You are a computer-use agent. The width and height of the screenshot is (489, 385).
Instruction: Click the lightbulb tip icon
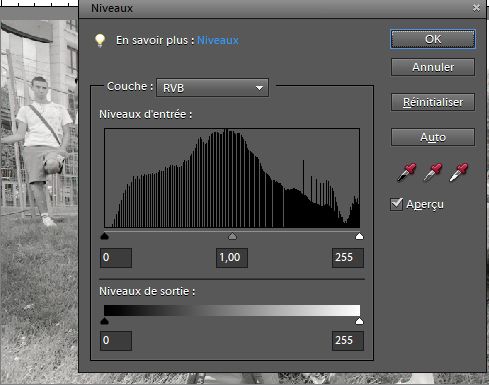tap(100, 41)
